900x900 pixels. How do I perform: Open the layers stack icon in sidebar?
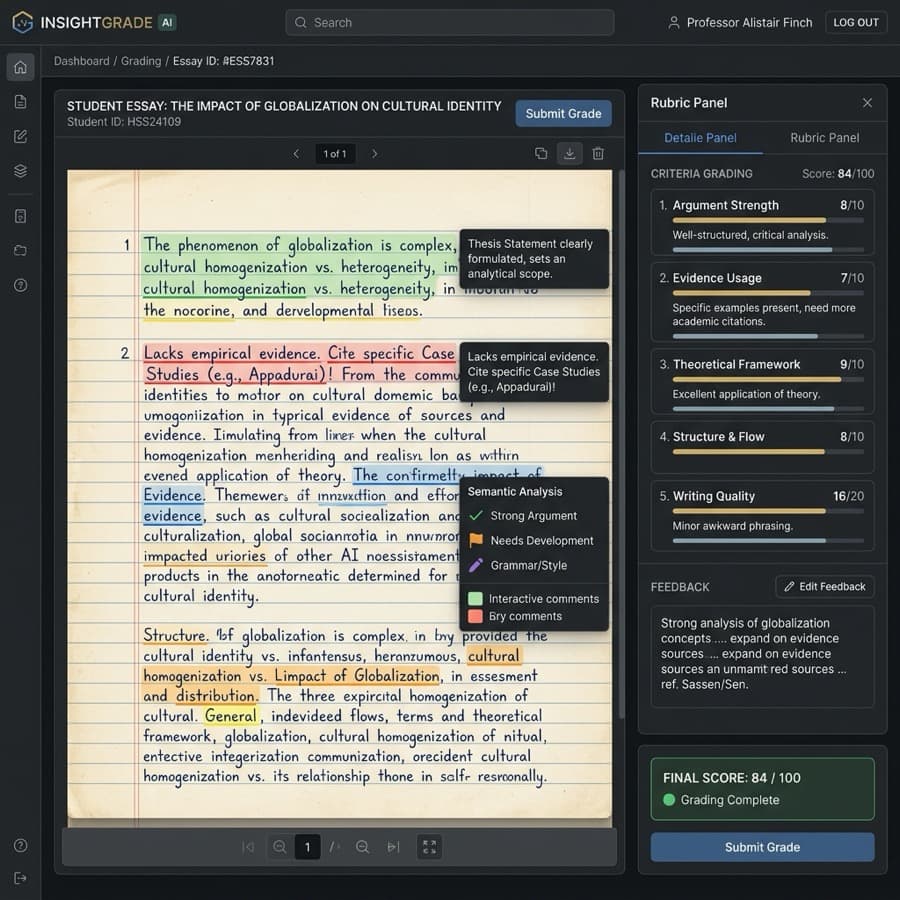tap(20, 170)
